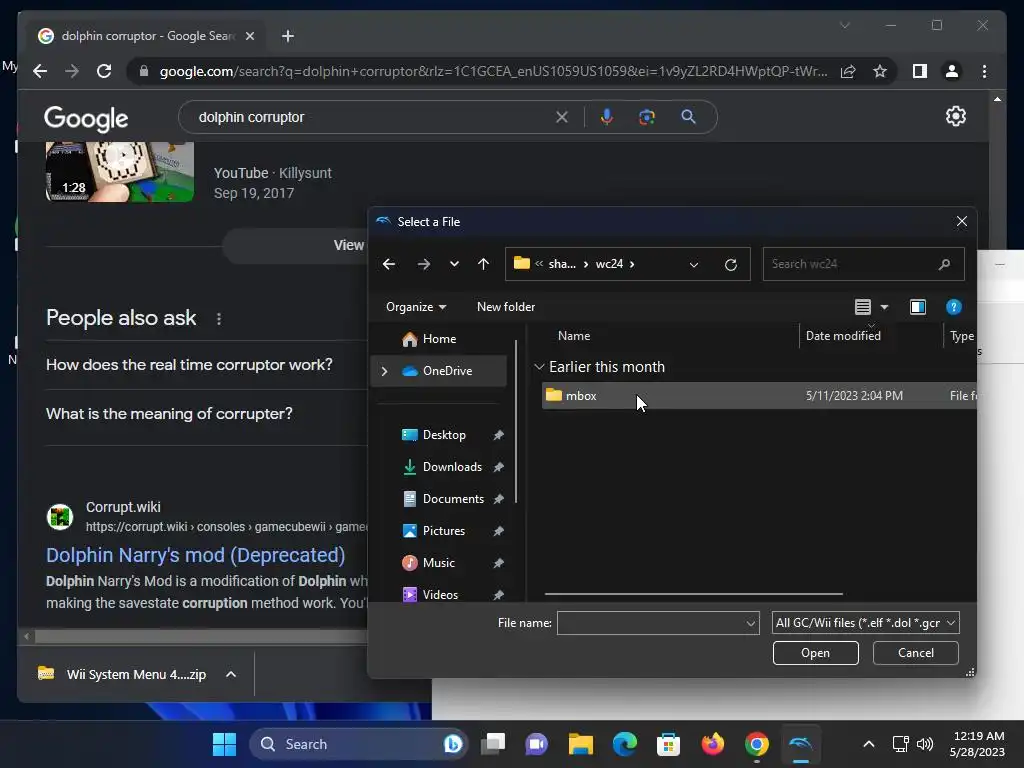Open a new Chrome tab
The height and width of the screenshot is (768, 1024).
pos(288,36)
